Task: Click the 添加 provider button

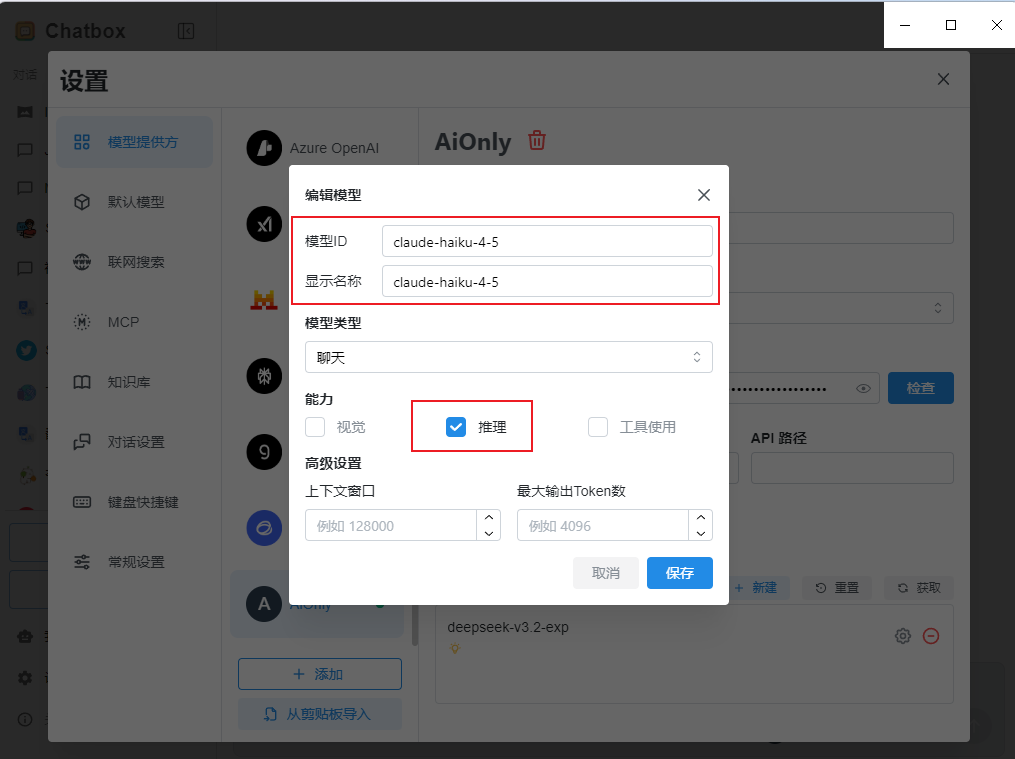Action: point(320,674)
